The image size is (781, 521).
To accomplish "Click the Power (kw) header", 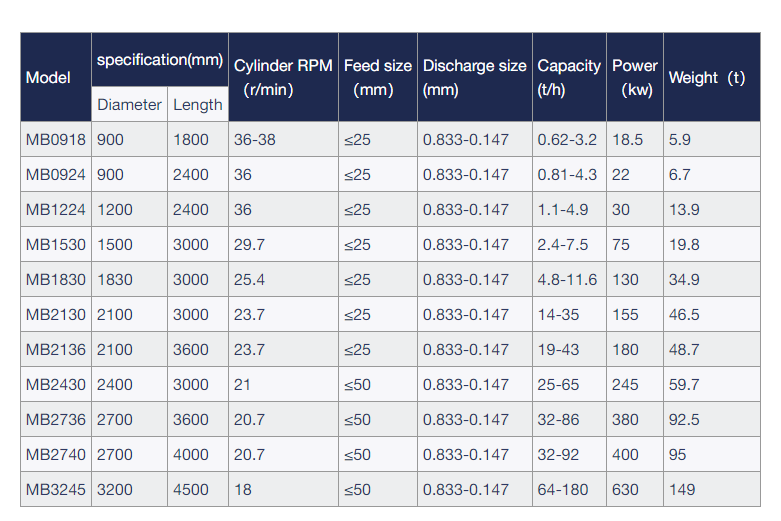I will (x=635, y=77).
